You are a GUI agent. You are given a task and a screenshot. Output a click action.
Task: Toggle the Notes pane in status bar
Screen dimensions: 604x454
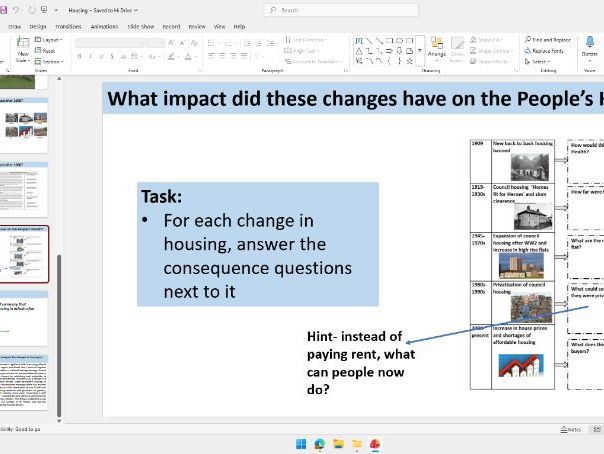[571, 429]
